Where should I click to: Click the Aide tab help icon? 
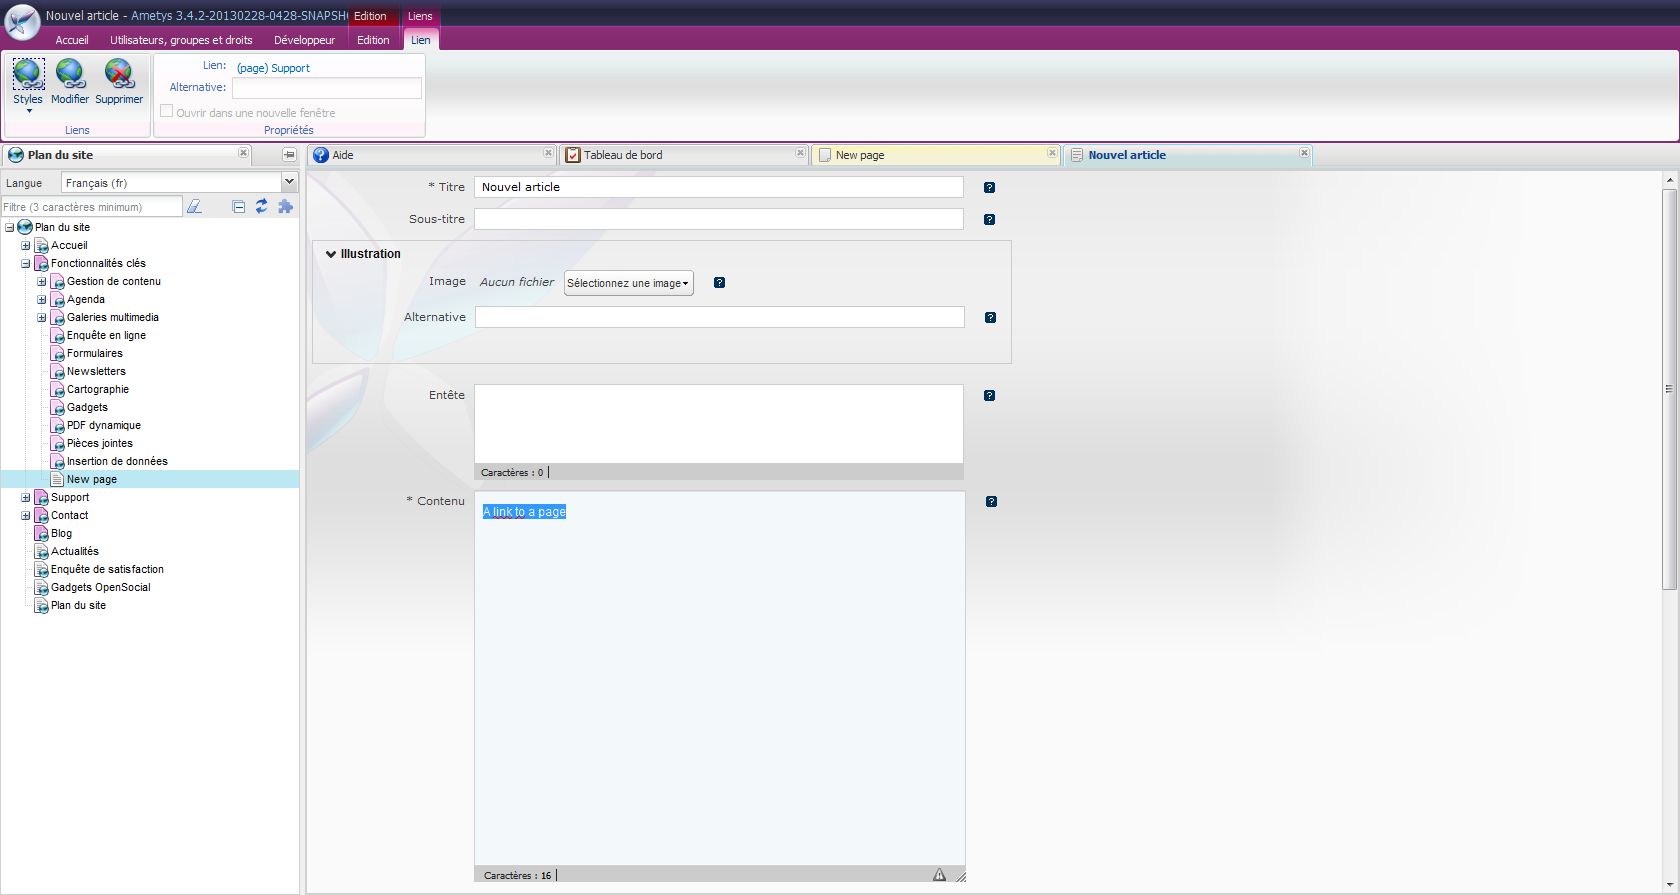321,155
